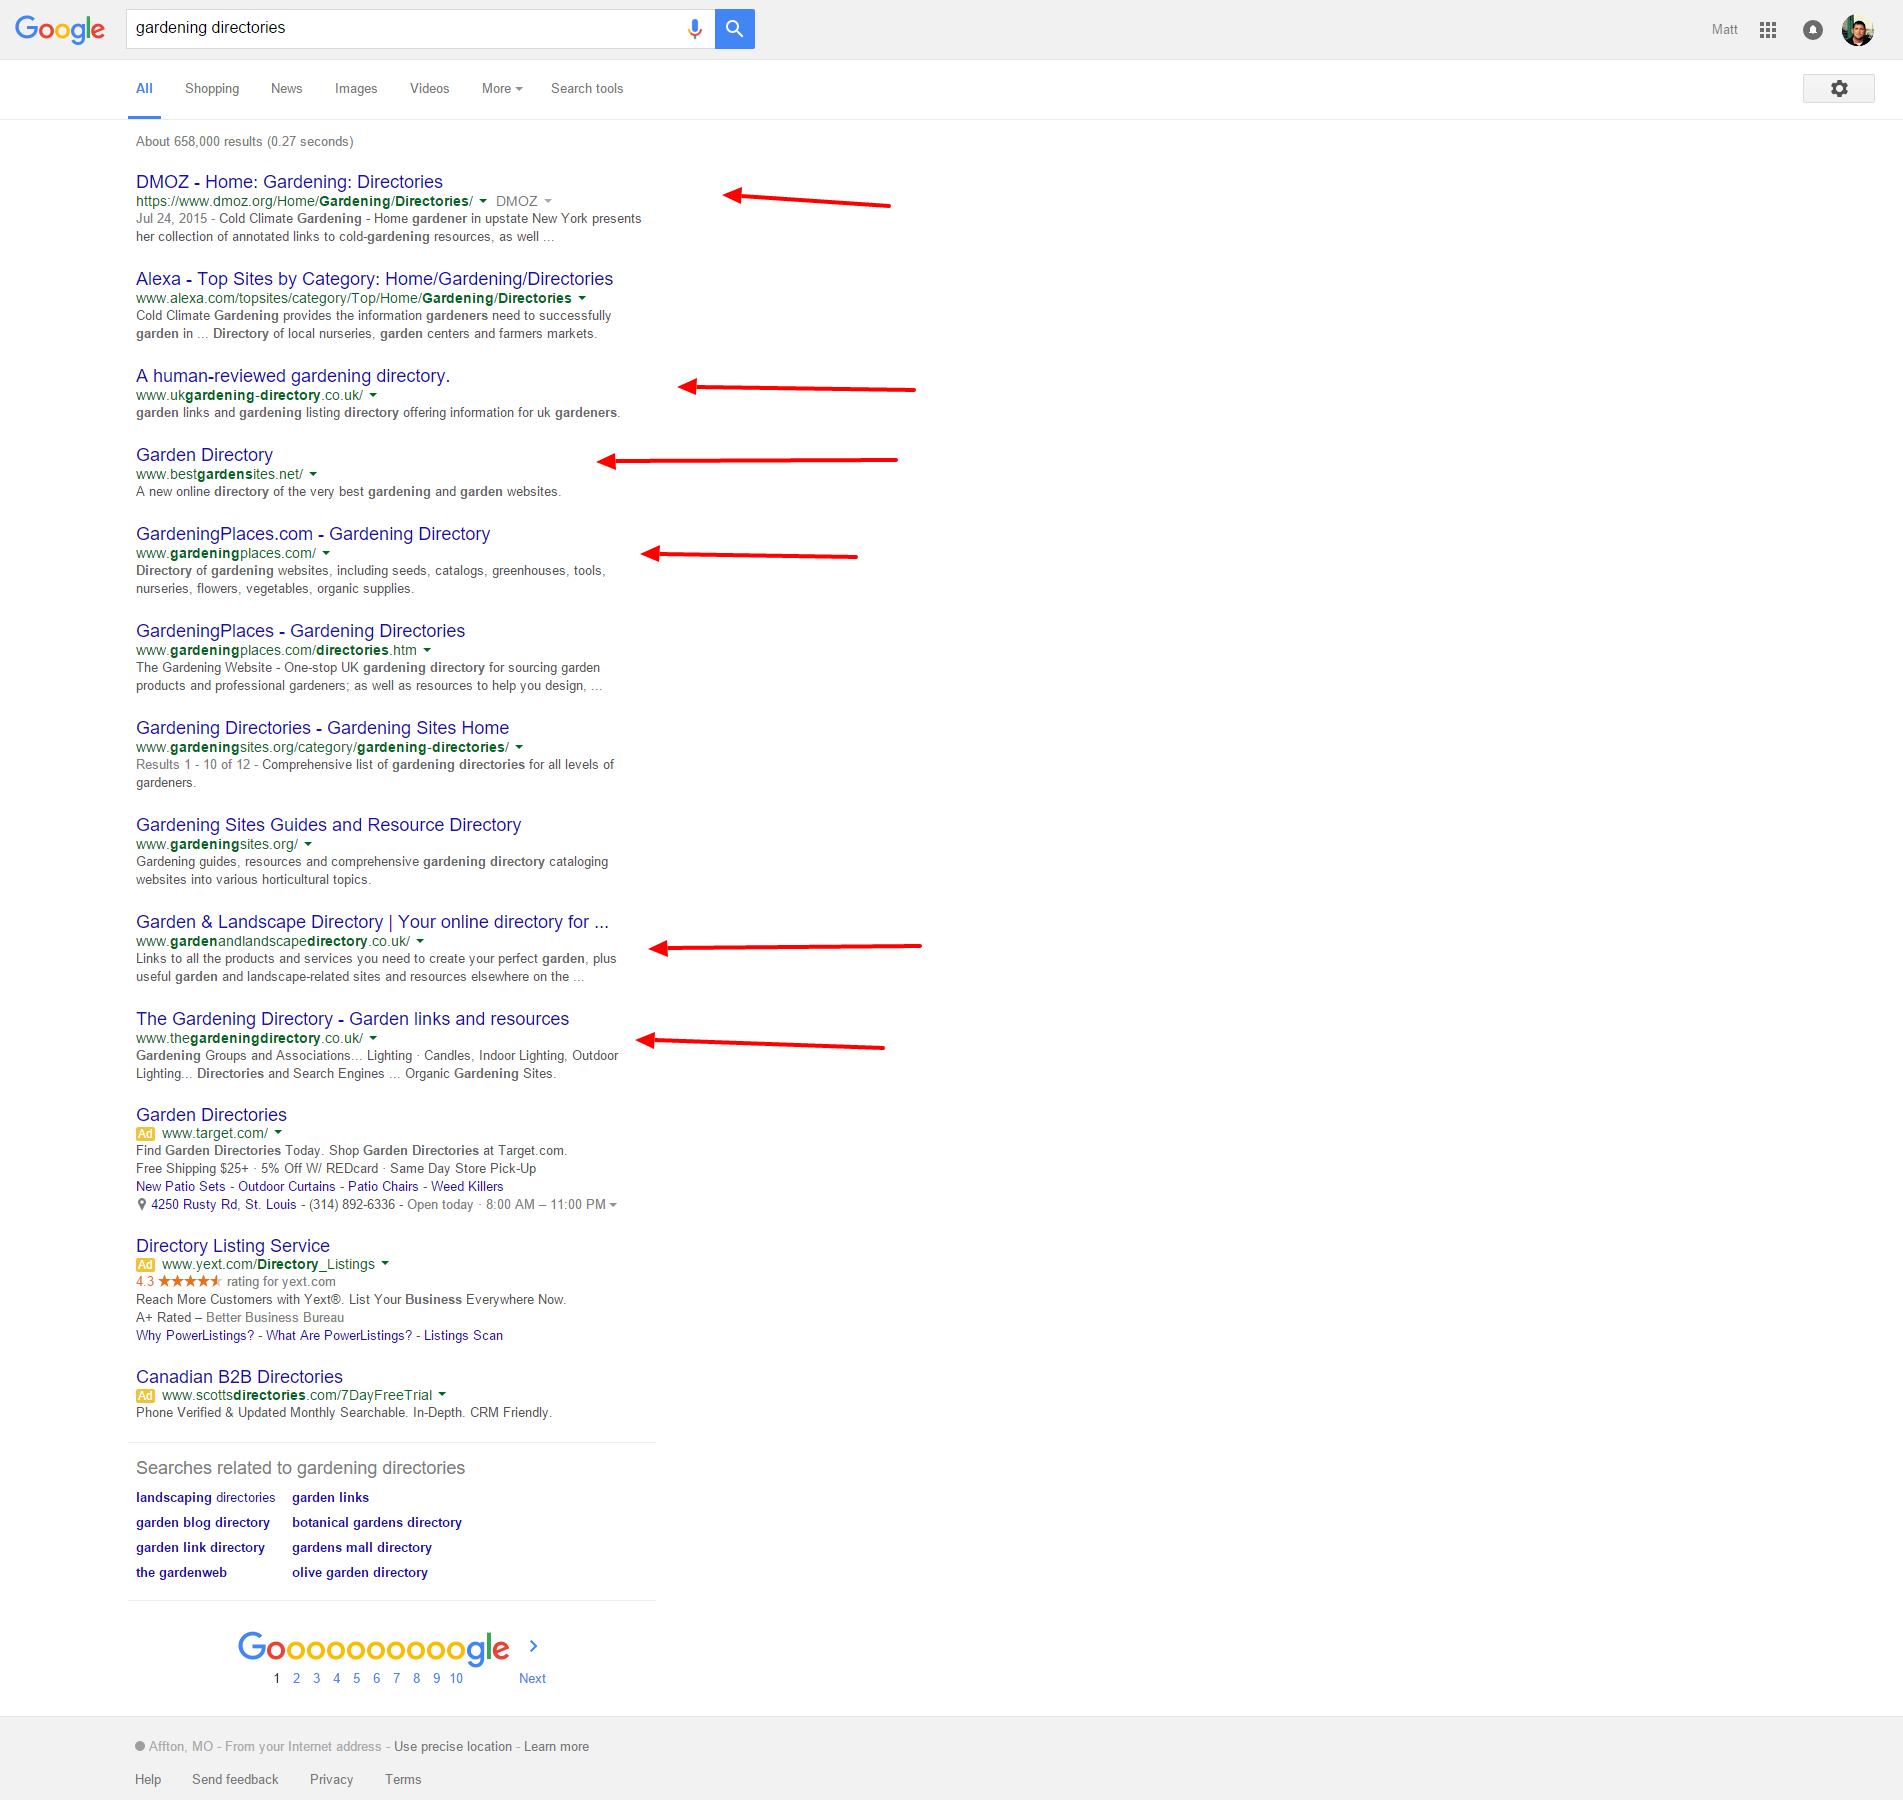Search related: the gardenweb
Viewport: 1903px width, 1800px height.
click(181, 1573)
